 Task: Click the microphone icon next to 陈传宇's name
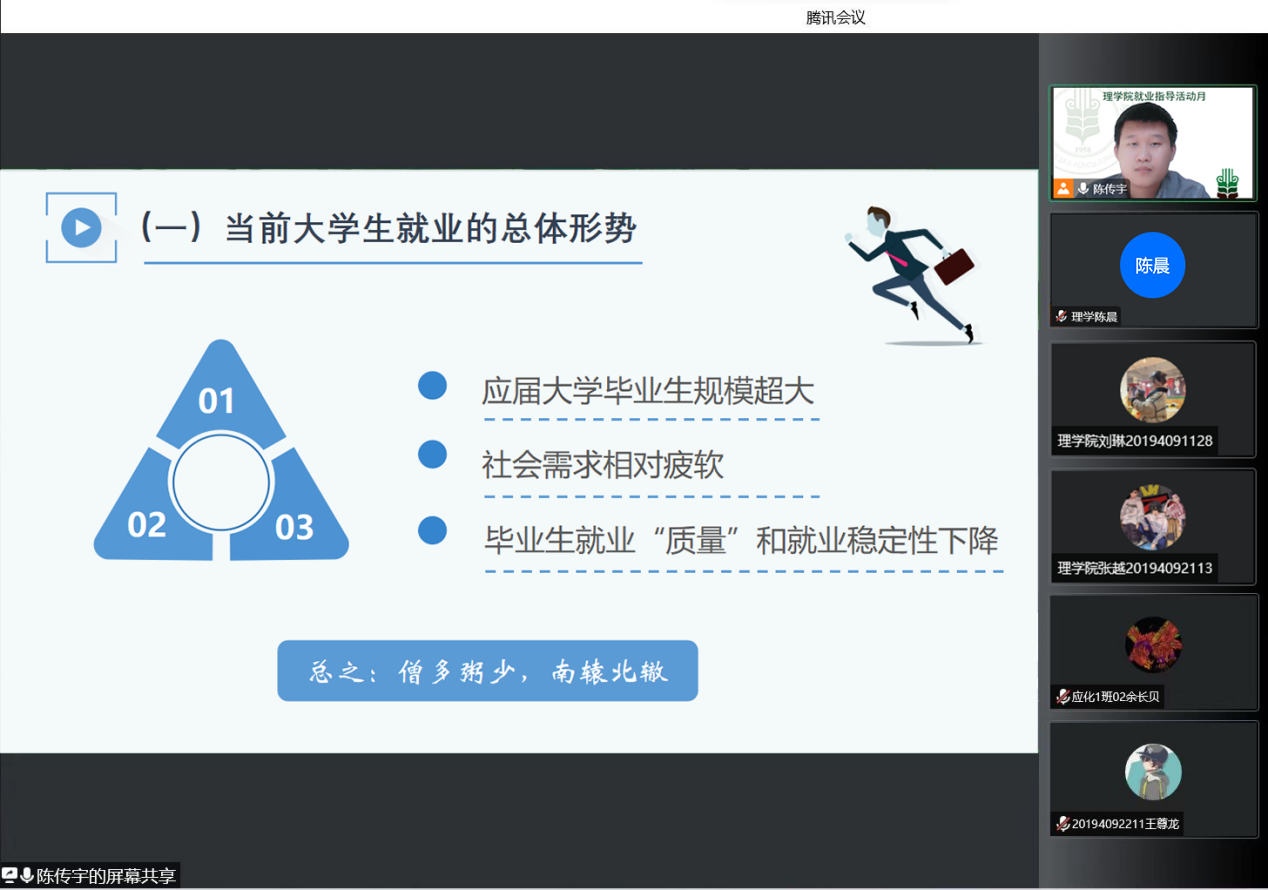[x=1082, y=188]
